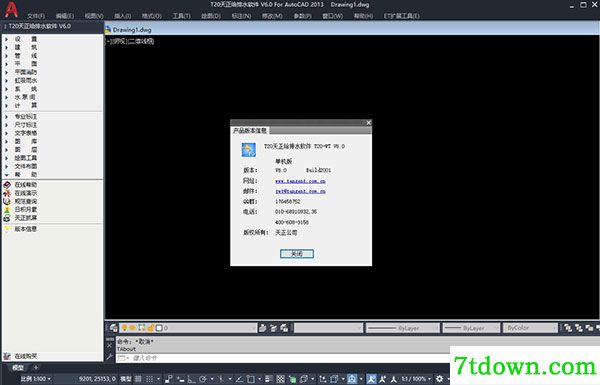Image resolution: width=600 pixels, height=385 pixels.
Task: Toggle the grid display in the status bar
Action: [x=138, y=379]
